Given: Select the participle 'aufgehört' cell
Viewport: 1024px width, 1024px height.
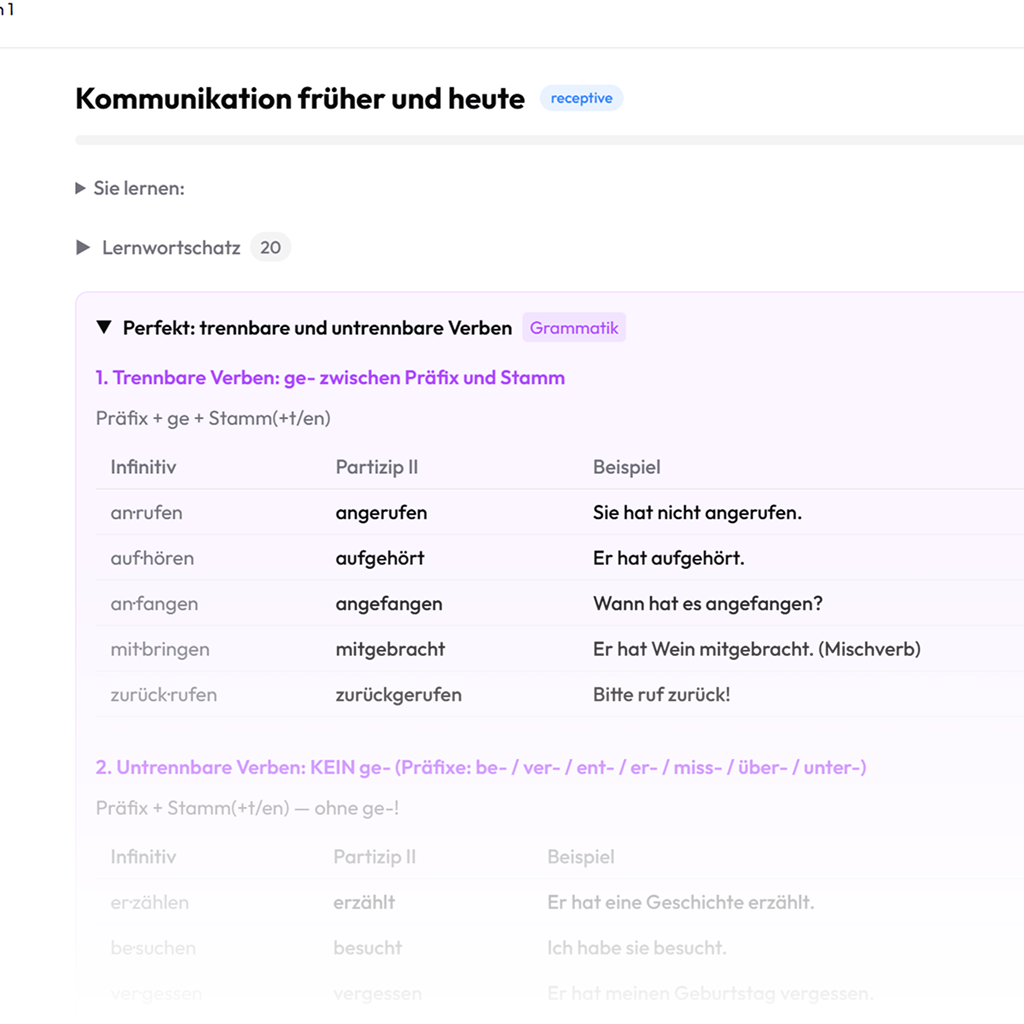Looking at the screenshot, I should click(380, 558).
